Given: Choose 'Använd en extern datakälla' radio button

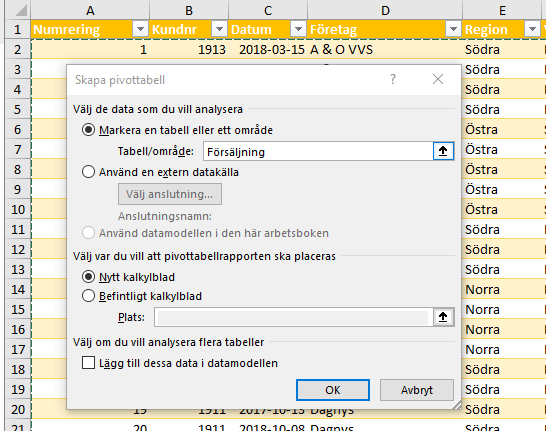Looking at the screenshot, I should tap(88, 172).
